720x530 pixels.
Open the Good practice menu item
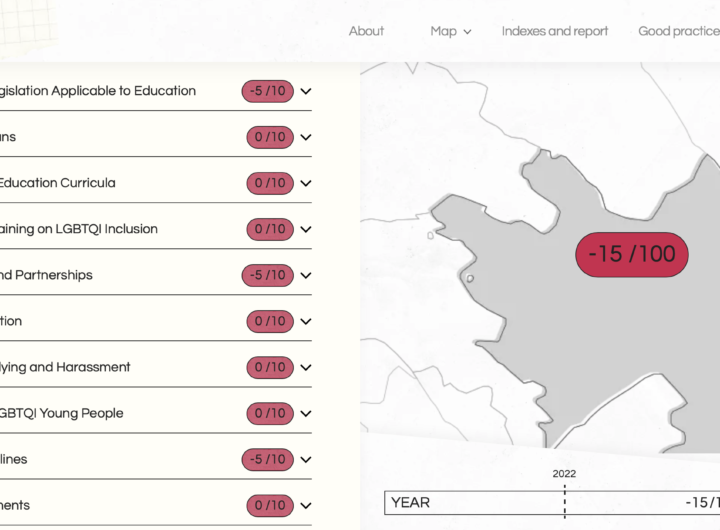tap(678, 31)
